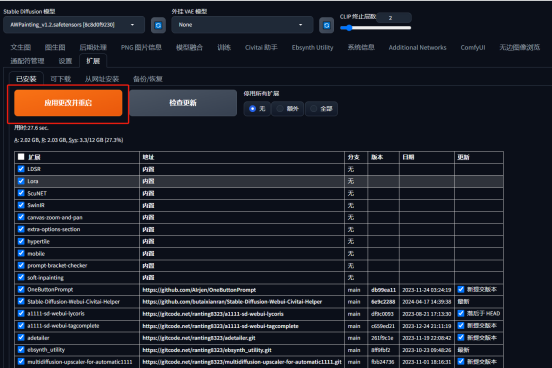The width and height of the screenshot is (552, 368).
Task: Uncheck the LDSR extension checkbox
Action: click(x=21, y=169)
